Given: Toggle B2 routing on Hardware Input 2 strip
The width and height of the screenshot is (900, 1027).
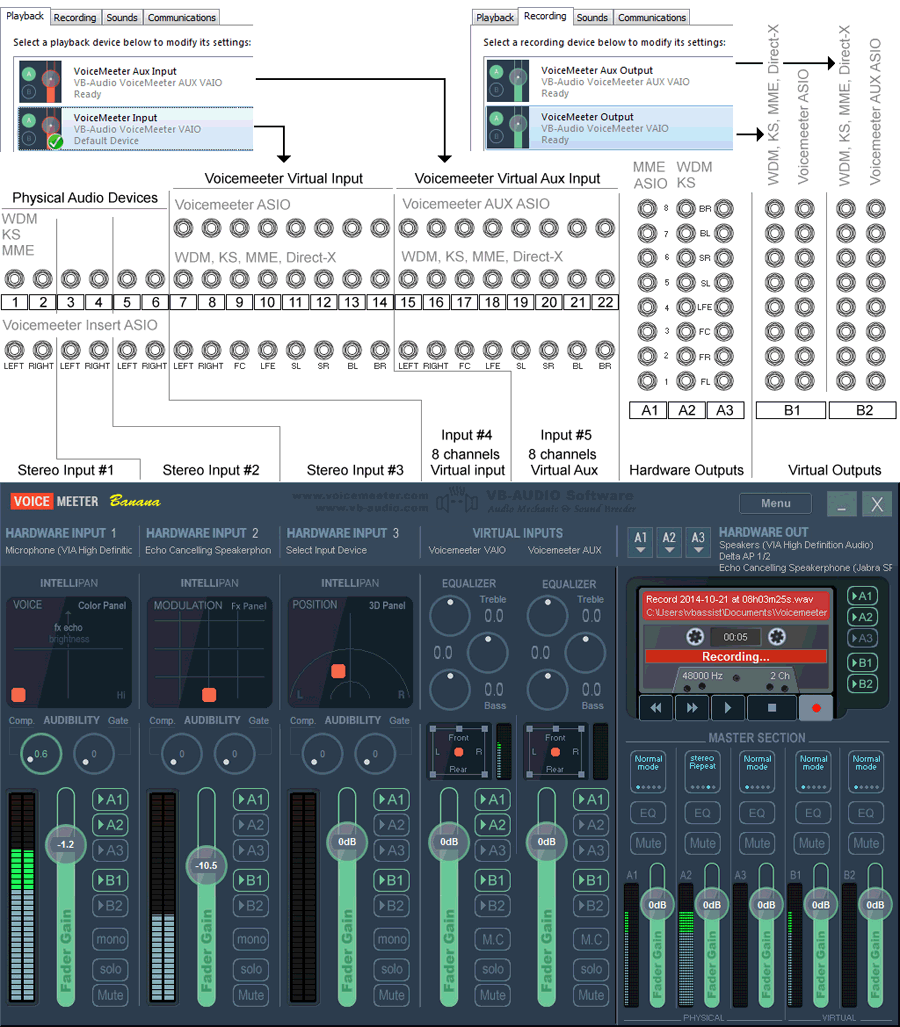Looking at the screenshot, I should click(251, 906).
